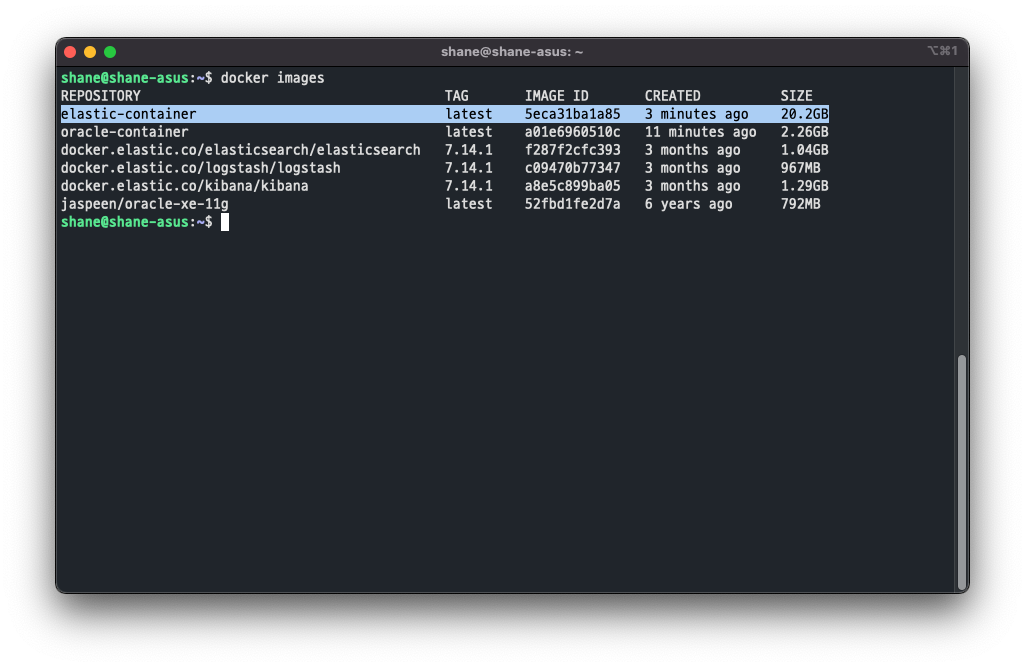The image size is (1025, 667).
Task: Click the TAG column header
Action: tap(457, 96)
